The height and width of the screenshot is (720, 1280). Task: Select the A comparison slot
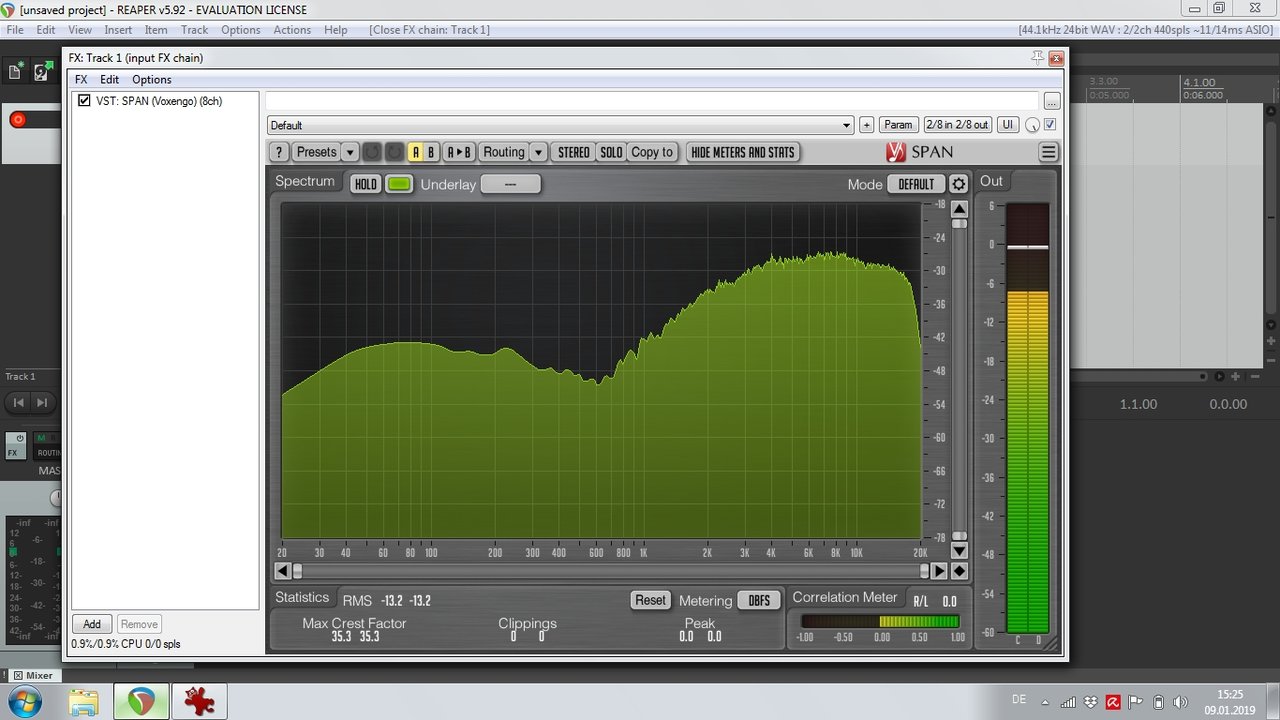coord(416,152)
